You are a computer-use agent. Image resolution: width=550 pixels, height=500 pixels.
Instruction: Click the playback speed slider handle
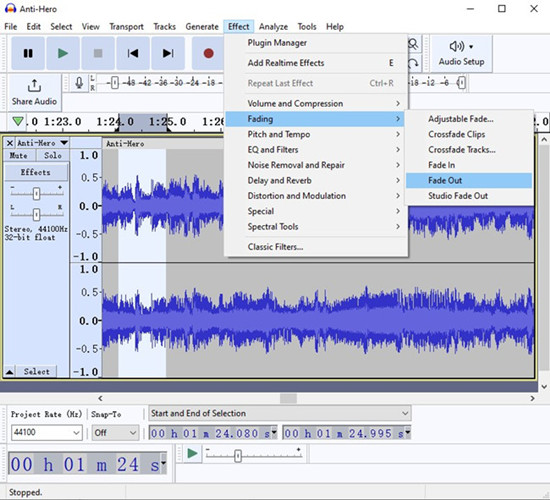(x=238, y=456)
